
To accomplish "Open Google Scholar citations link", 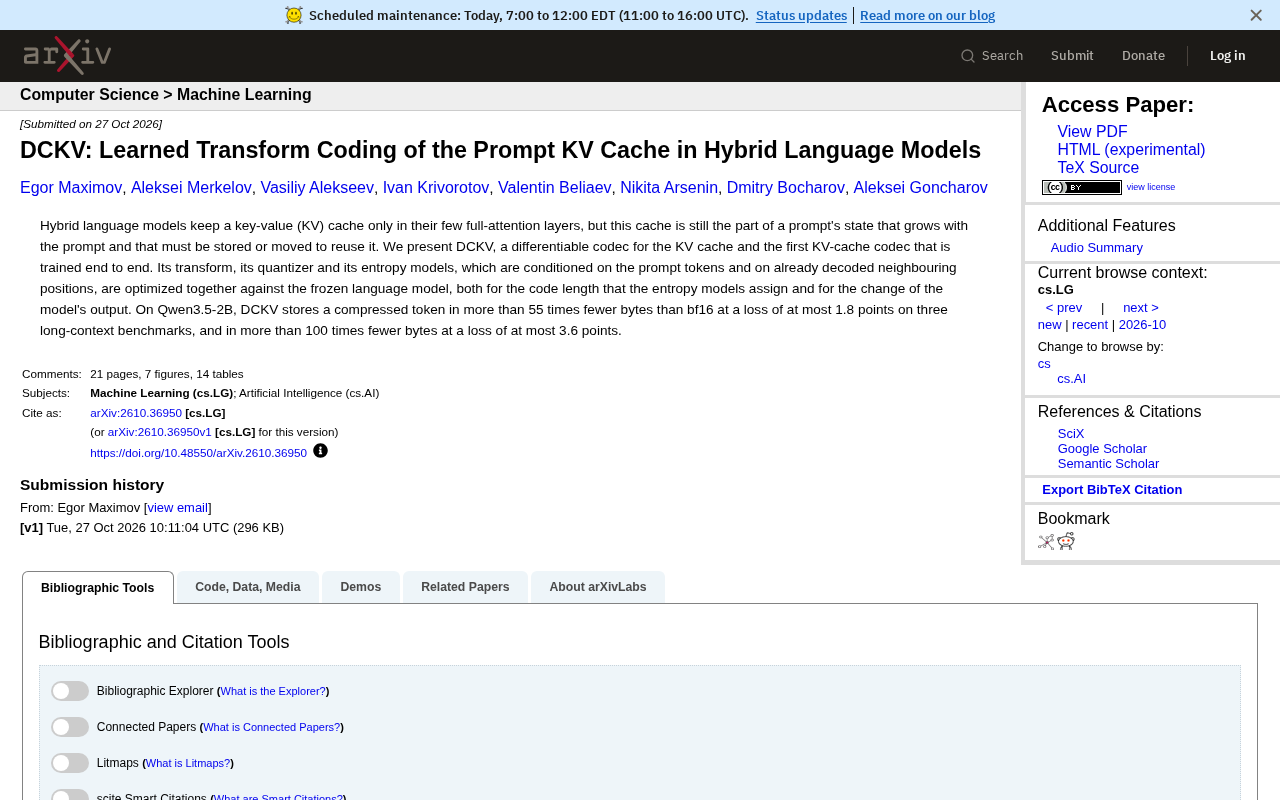I will tap(1102, 449).
